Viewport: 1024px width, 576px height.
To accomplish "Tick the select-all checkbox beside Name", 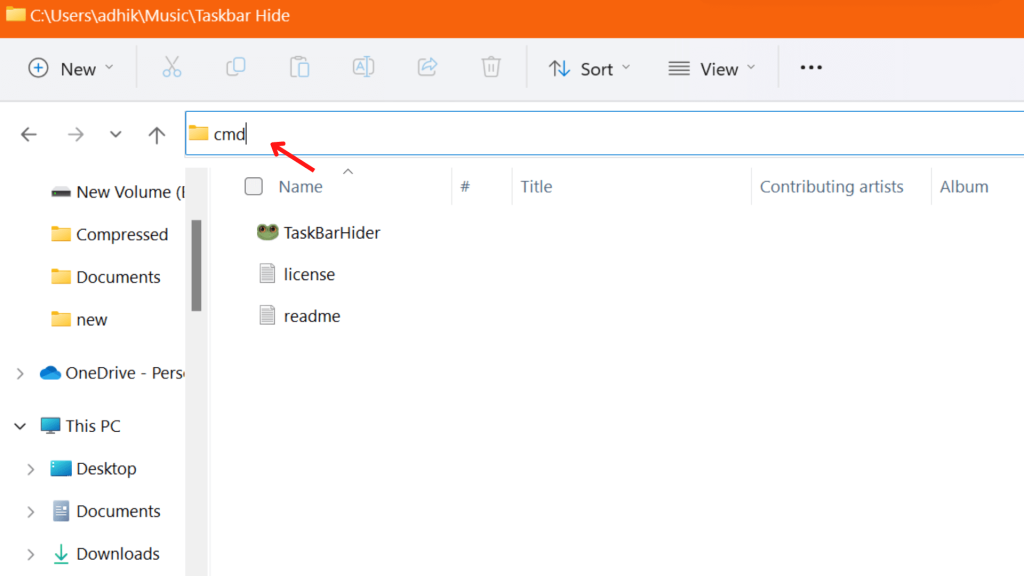I will 253,187.
